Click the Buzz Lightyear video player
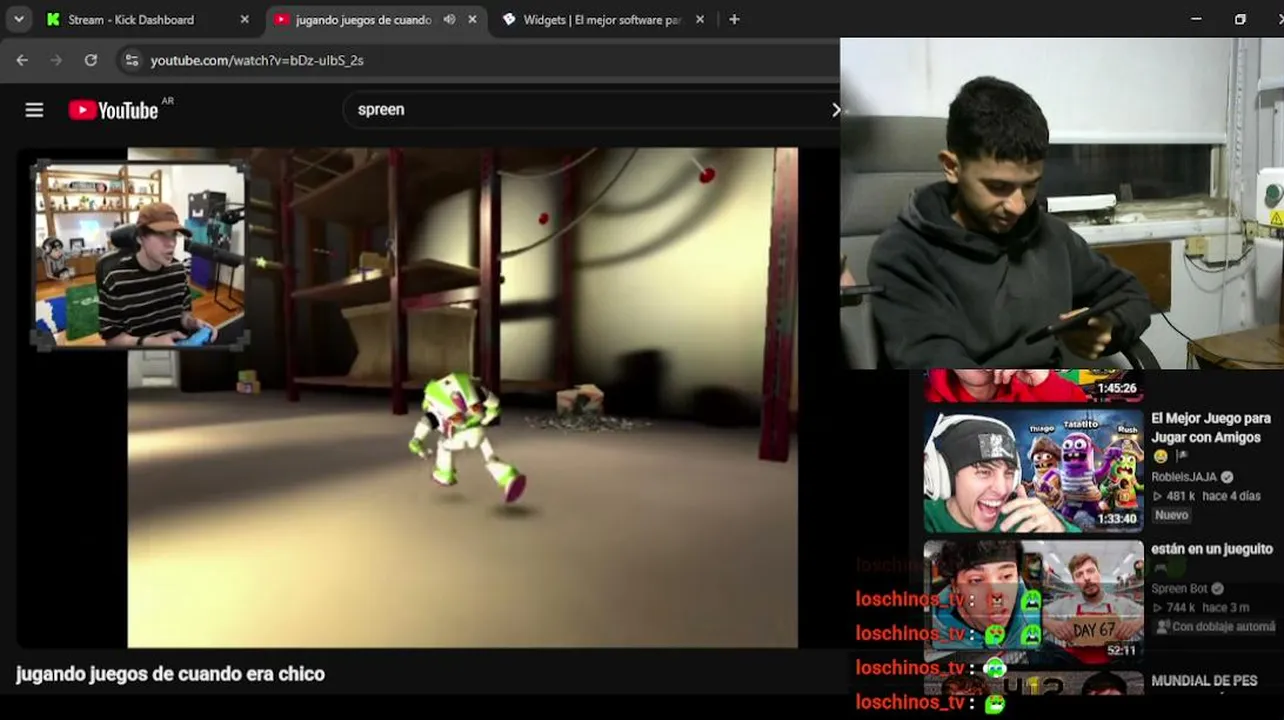The image size is (1284, 720). point(462,397)
